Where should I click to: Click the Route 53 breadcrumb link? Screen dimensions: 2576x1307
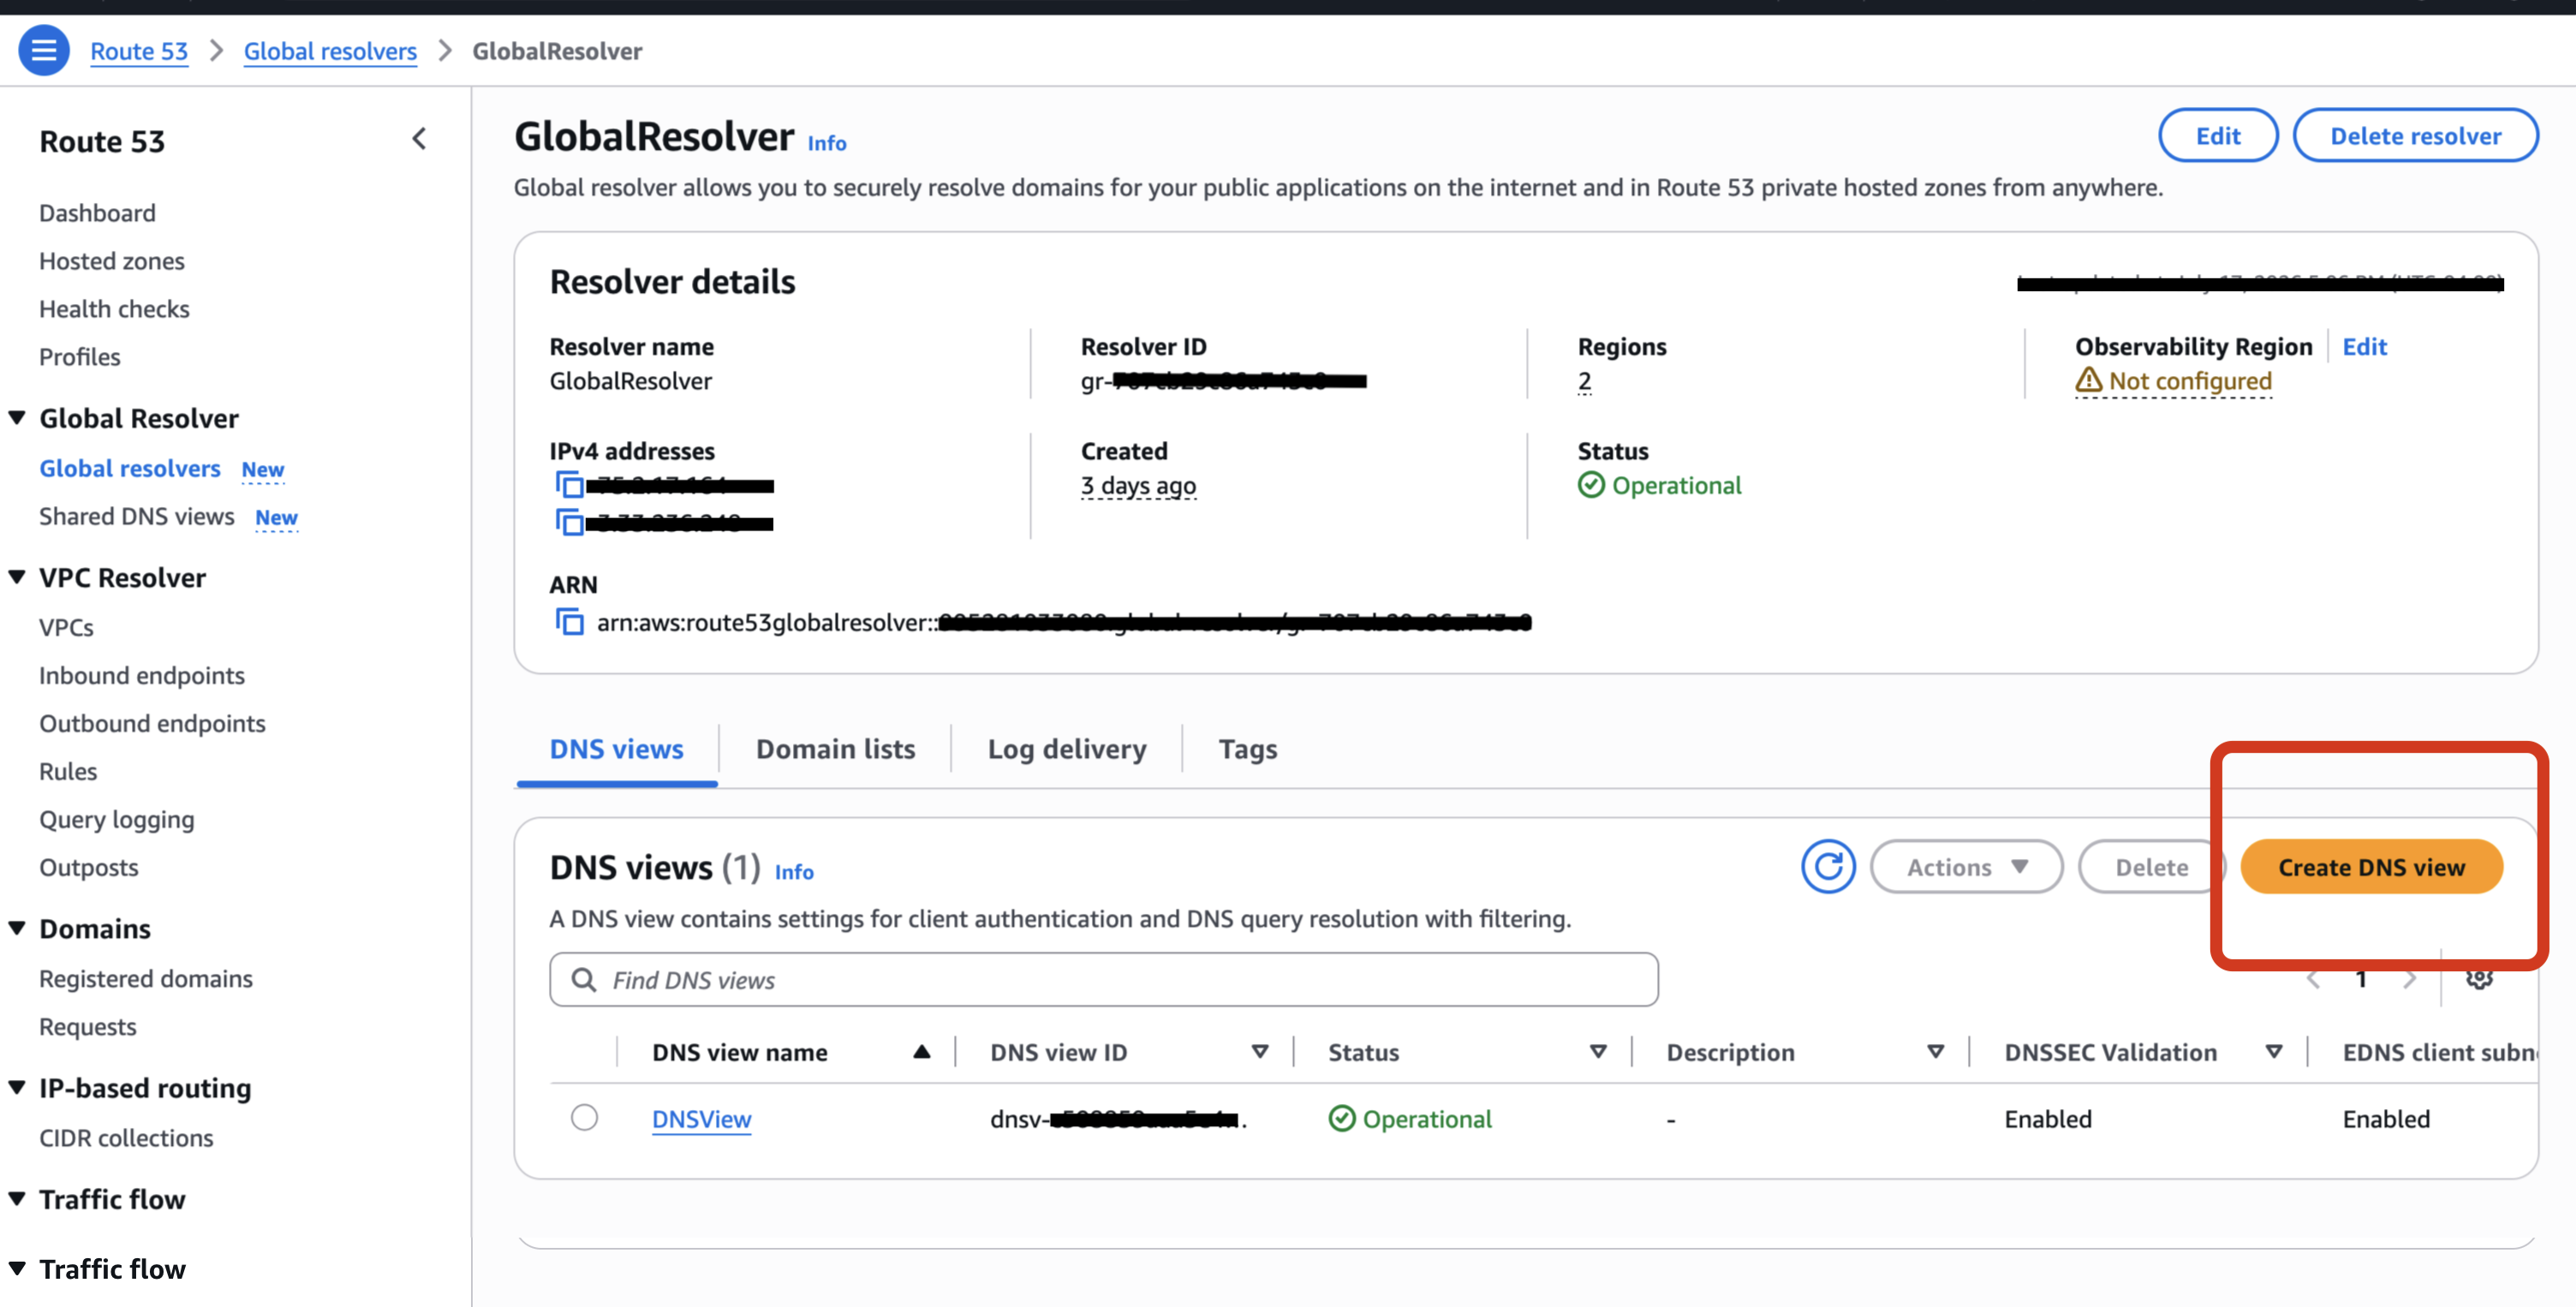(x=139, y=51)
